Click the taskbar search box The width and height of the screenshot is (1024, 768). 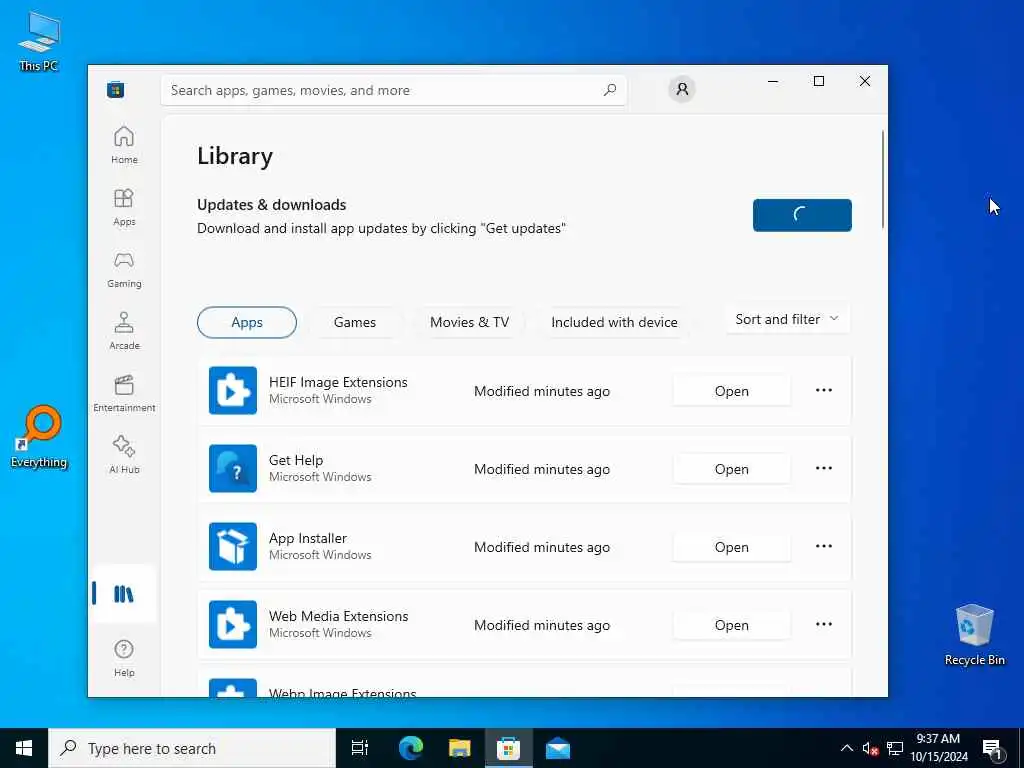coord(192,748)
